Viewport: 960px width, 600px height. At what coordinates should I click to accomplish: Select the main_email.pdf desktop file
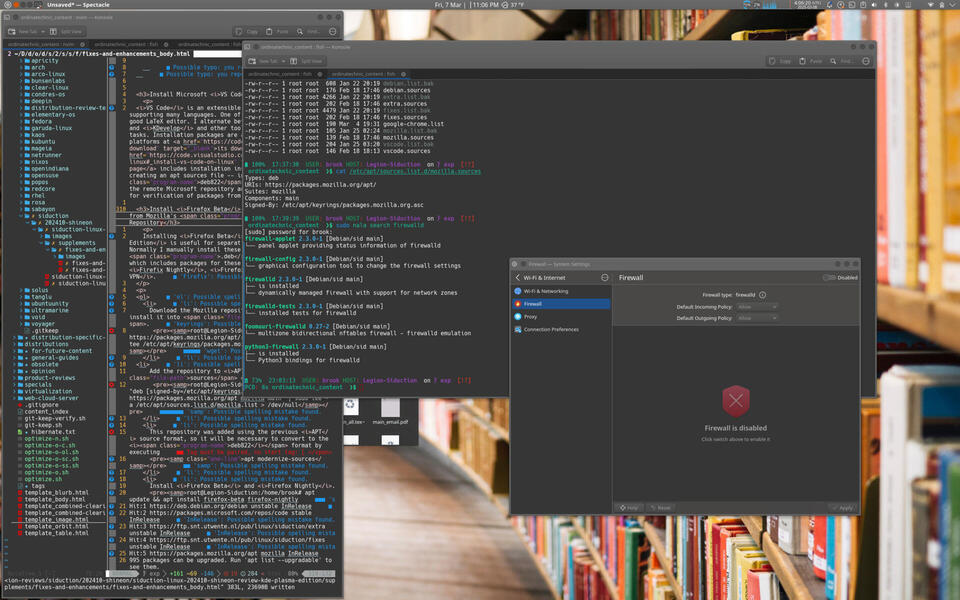(x=390, y=411)
